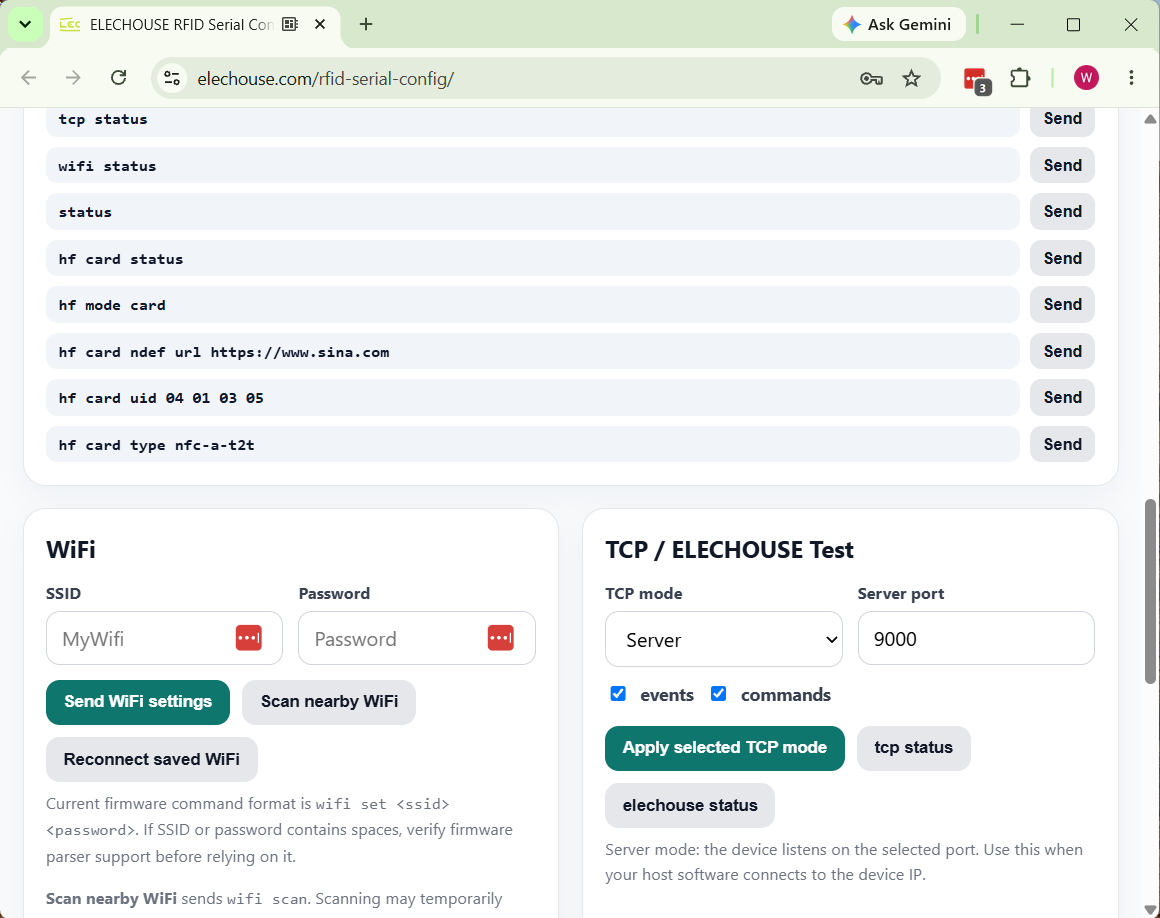Maximize the browser window
This screenshot has width=1160, height=918.
point(1073,24)
